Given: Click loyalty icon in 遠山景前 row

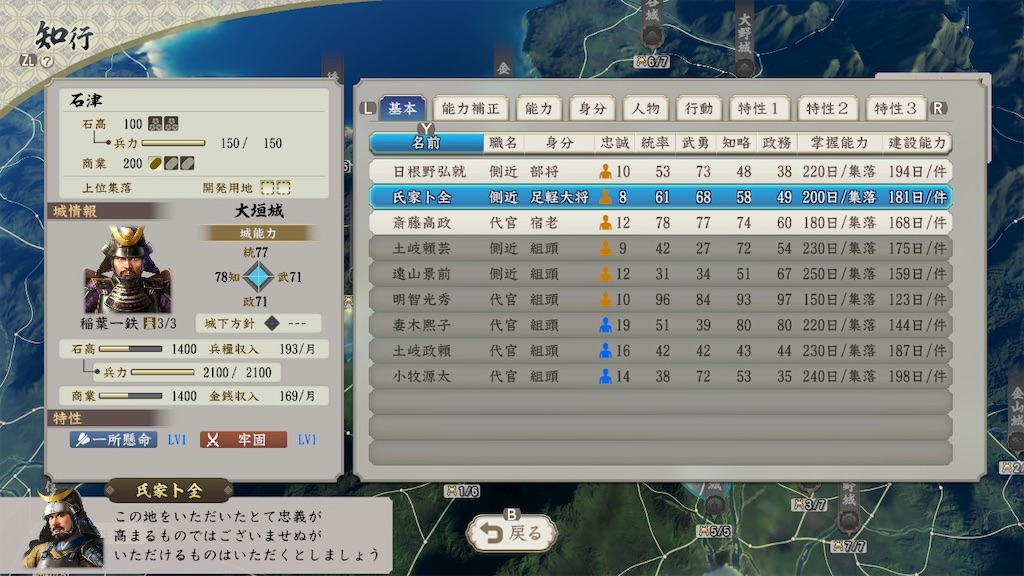Looking at the screenshot, I should point(605,274).
